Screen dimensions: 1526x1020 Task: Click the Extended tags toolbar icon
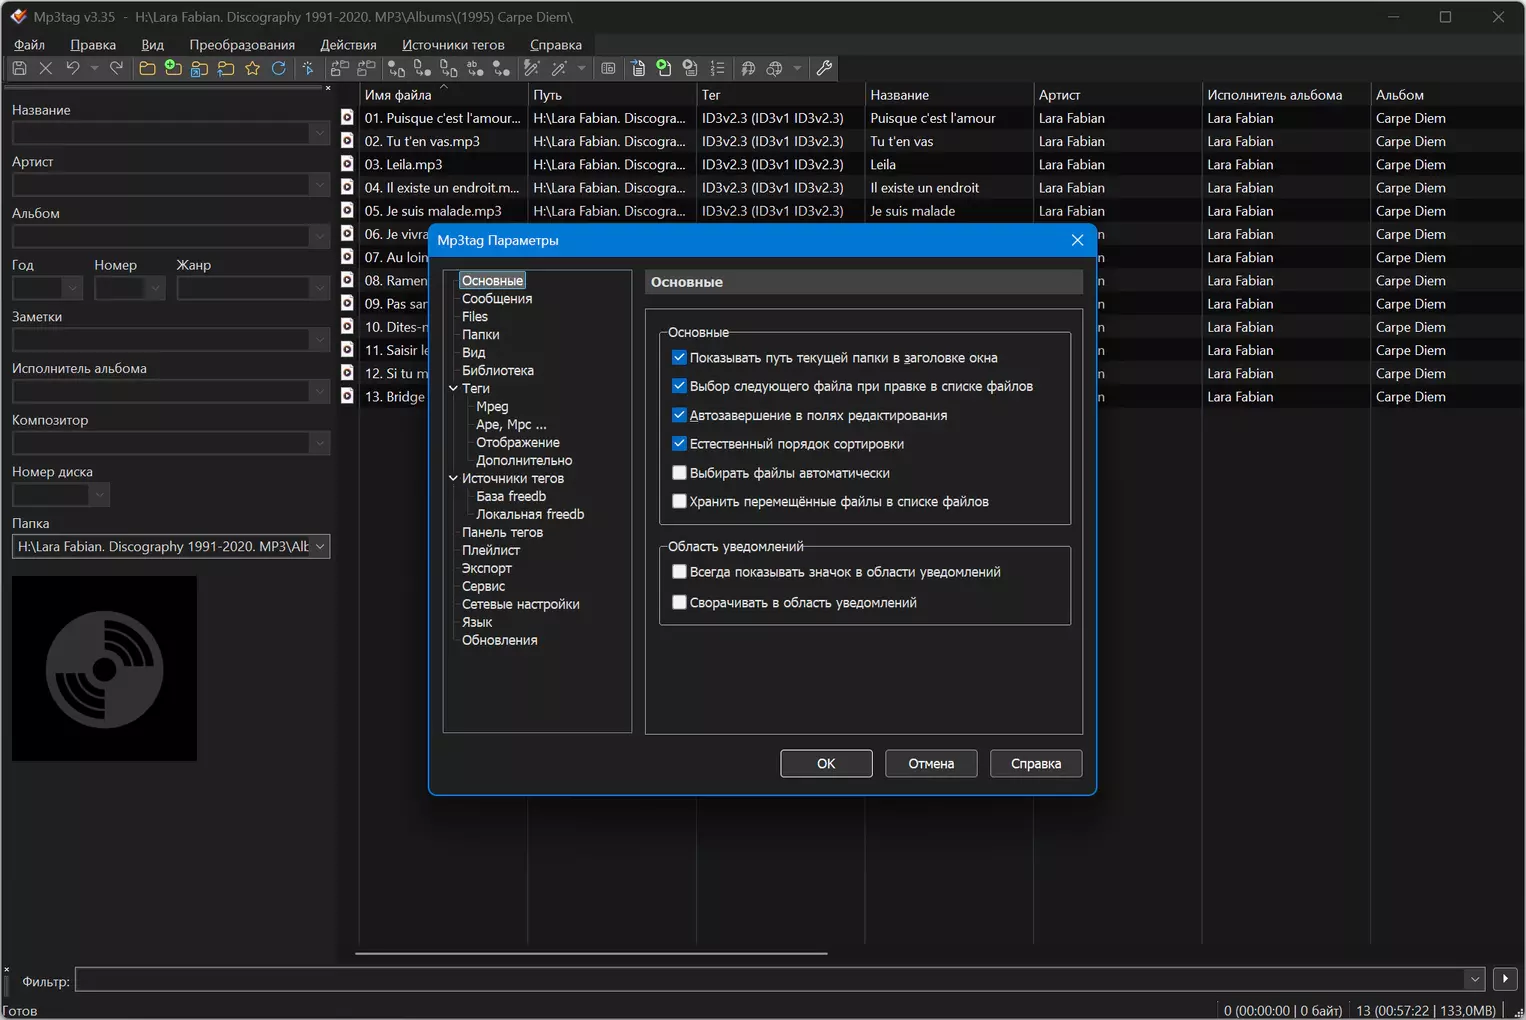pos(608,68)
